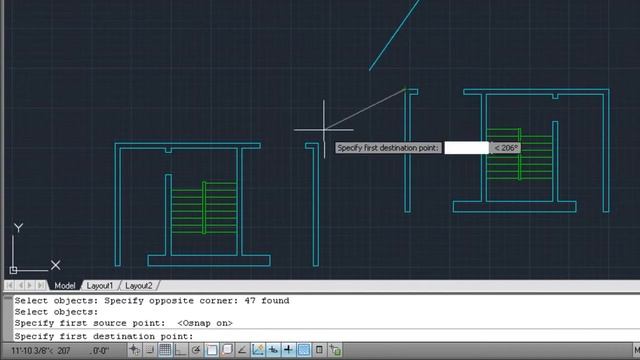Toggle Show/Hide Lineweight status button
The height and width of the screenshot is (360, 640).
pyautogui.click(x=289, y=350)
